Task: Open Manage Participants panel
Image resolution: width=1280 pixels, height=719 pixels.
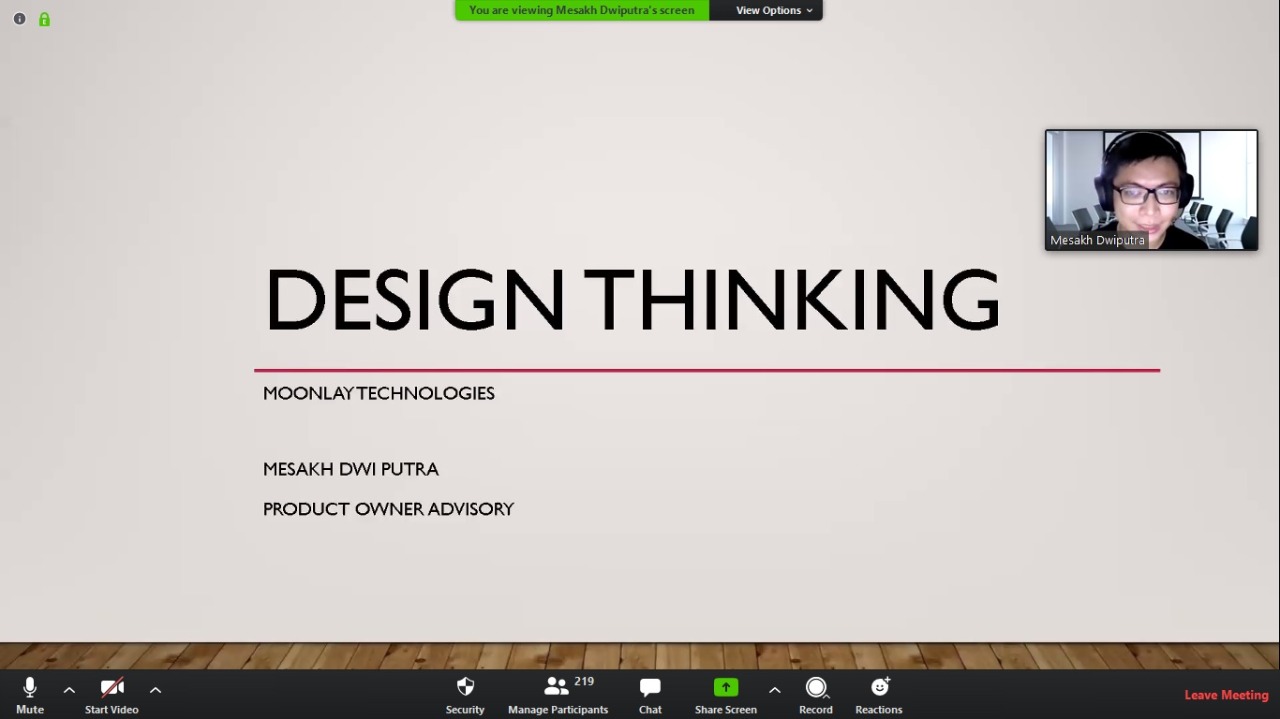Action: (557, 695)
